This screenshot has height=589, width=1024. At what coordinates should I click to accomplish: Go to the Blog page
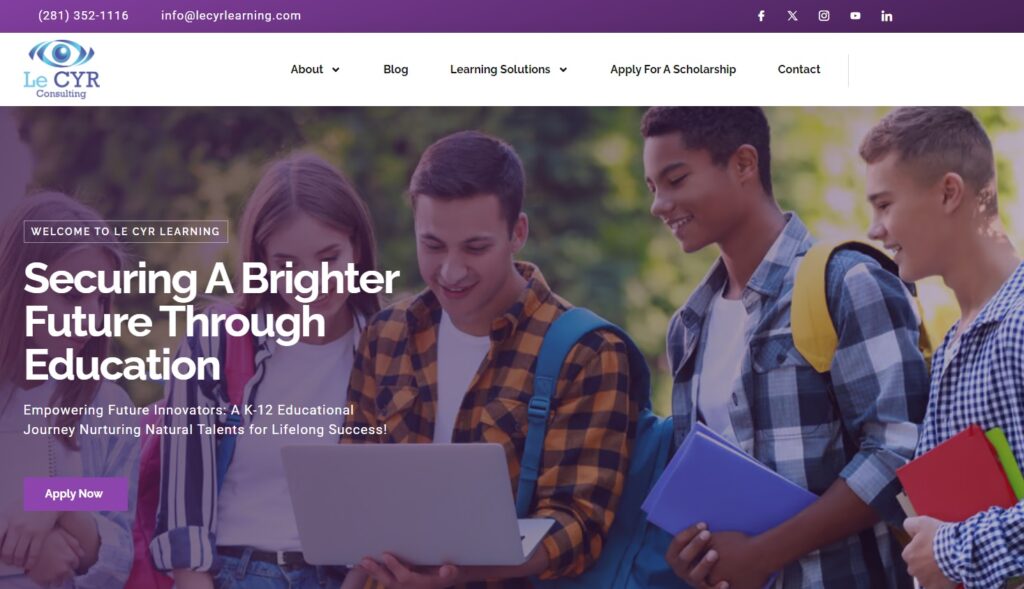tap(396, 69)
